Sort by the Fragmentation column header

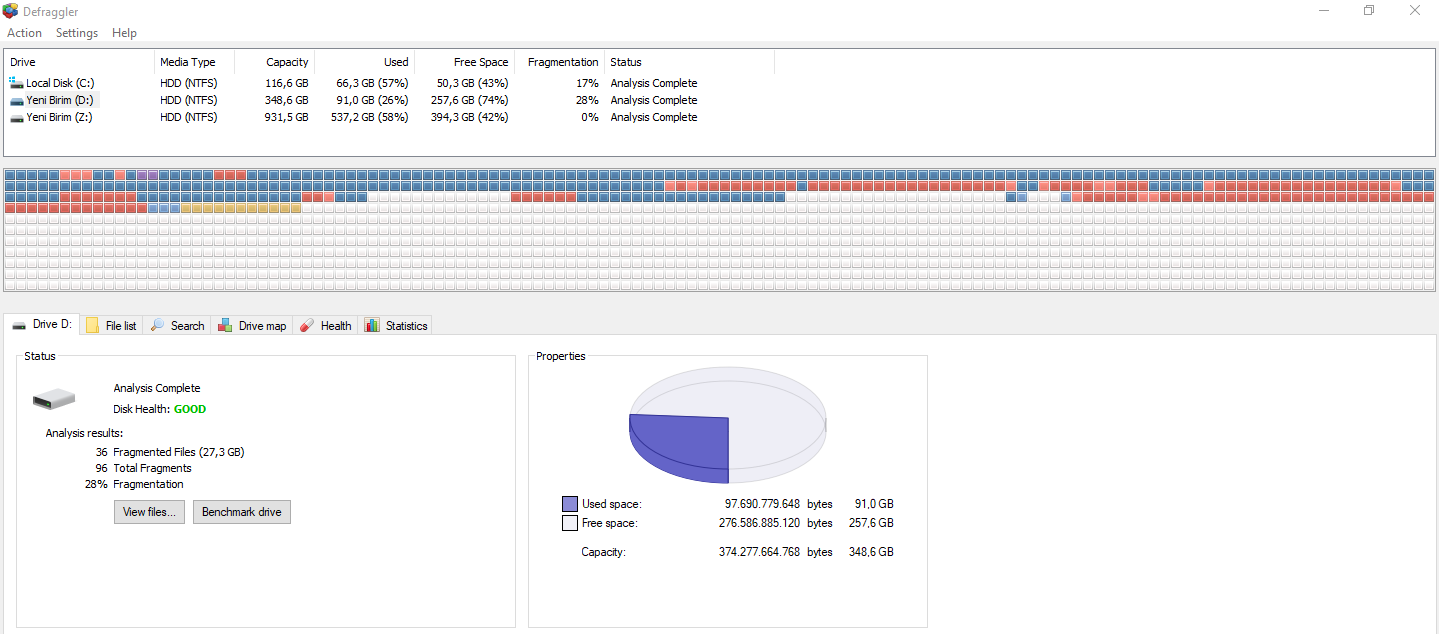pyautogui.click(x=559, y=62)
